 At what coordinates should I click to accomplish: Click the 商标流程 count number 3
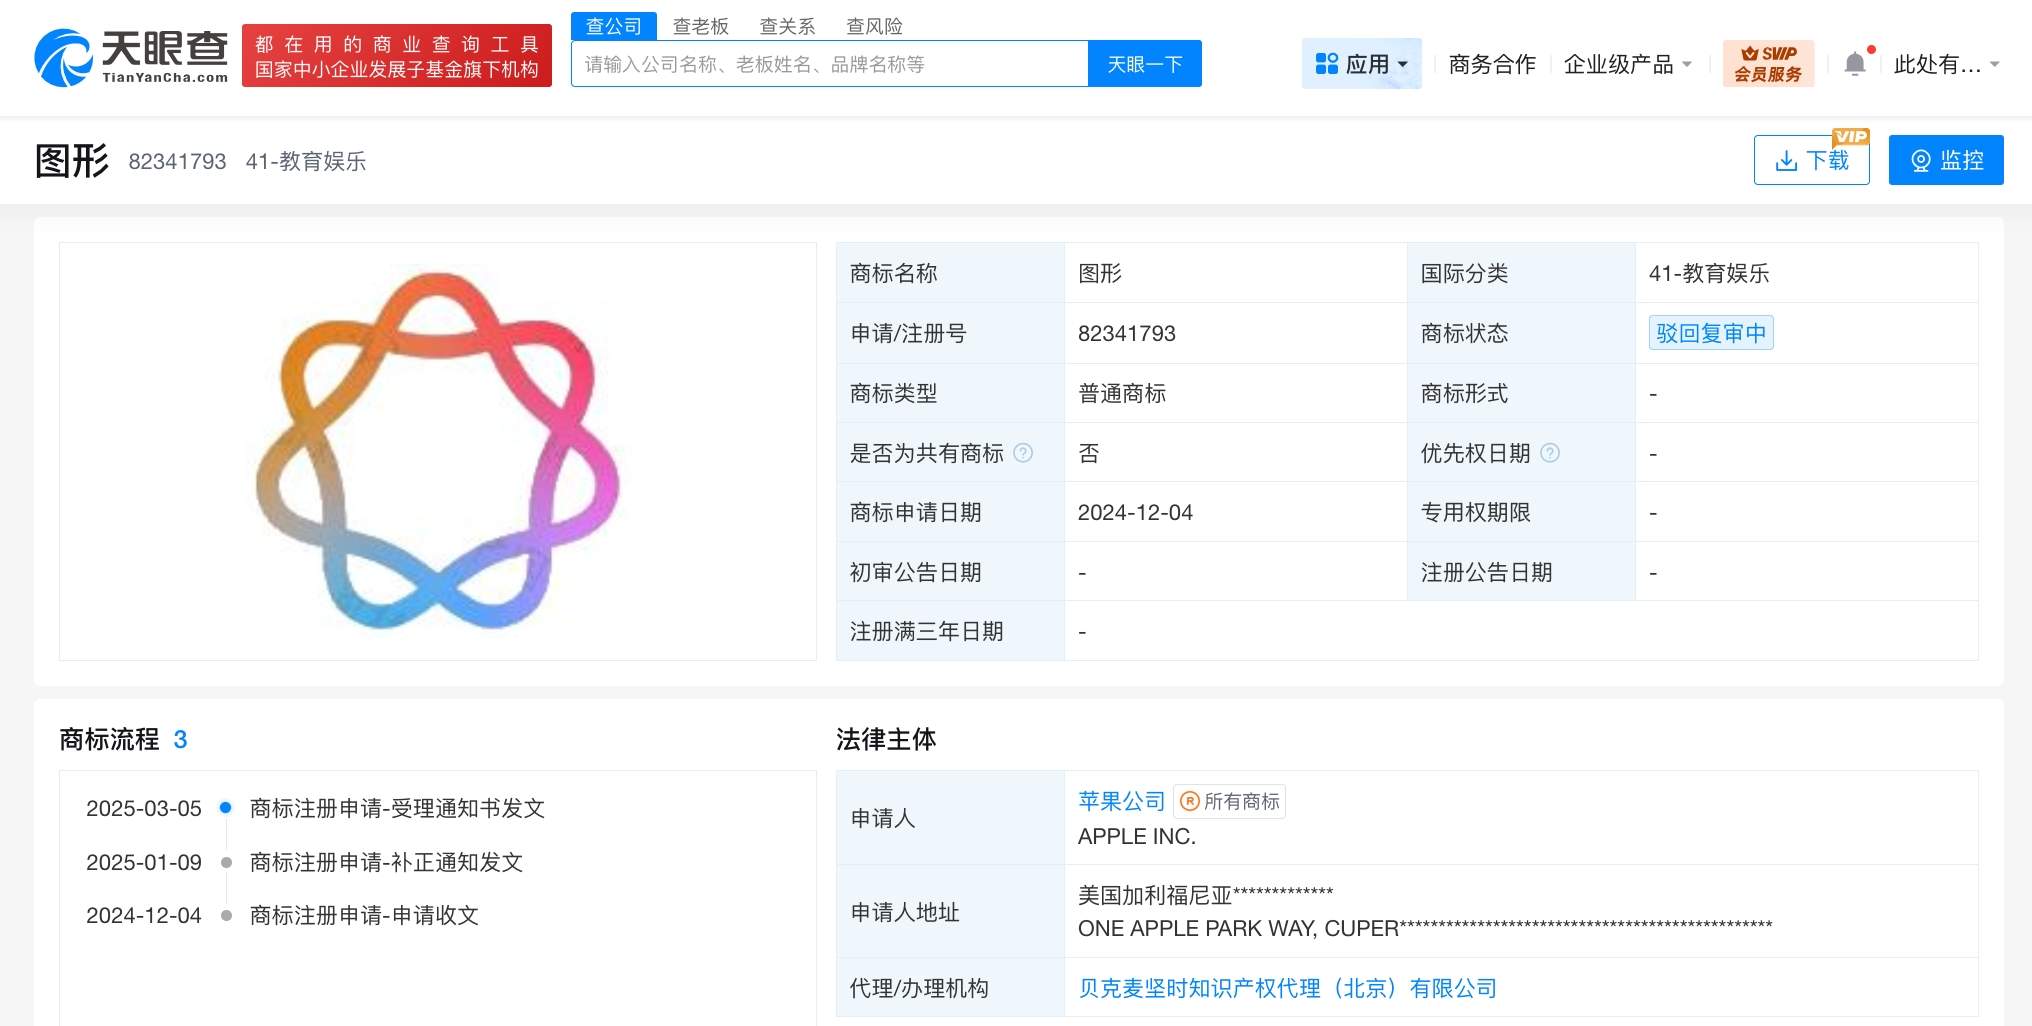[180, 739]
